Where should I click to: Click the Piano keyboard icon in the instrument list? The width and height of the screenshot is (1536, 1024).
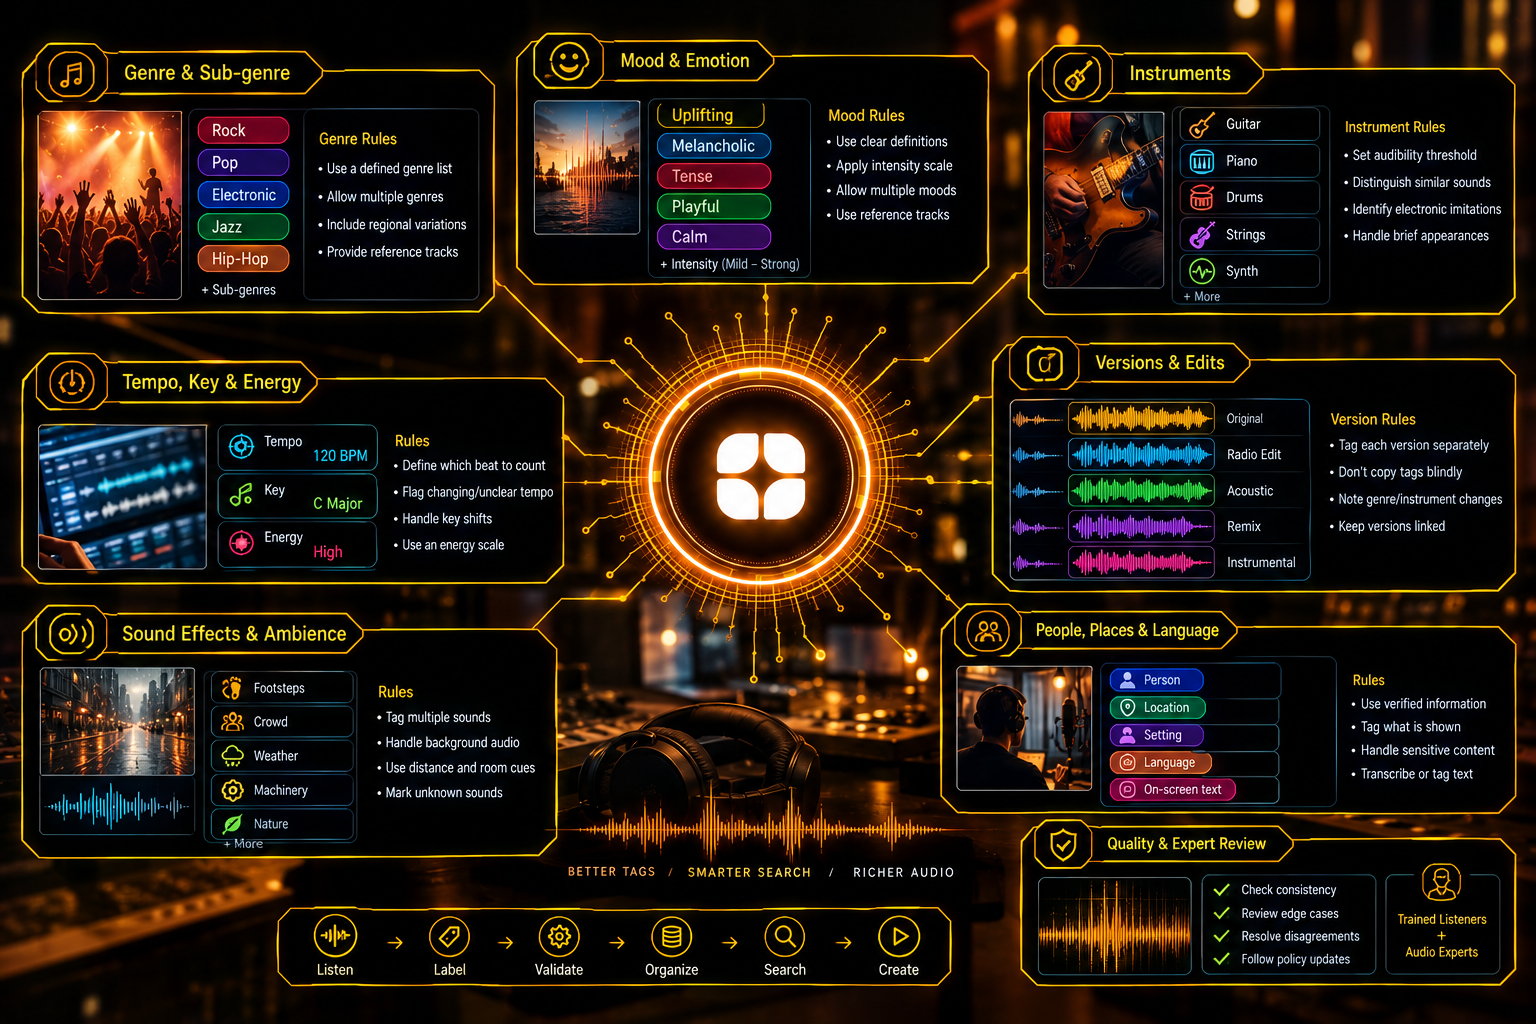1201,161
